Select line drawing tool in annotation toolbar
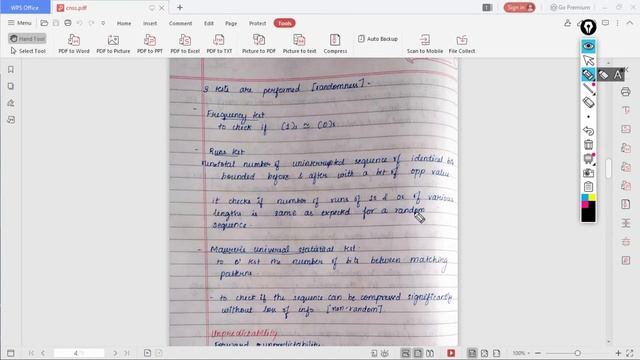The height and width of the screenshot is (360, 640). click(588, 89)
